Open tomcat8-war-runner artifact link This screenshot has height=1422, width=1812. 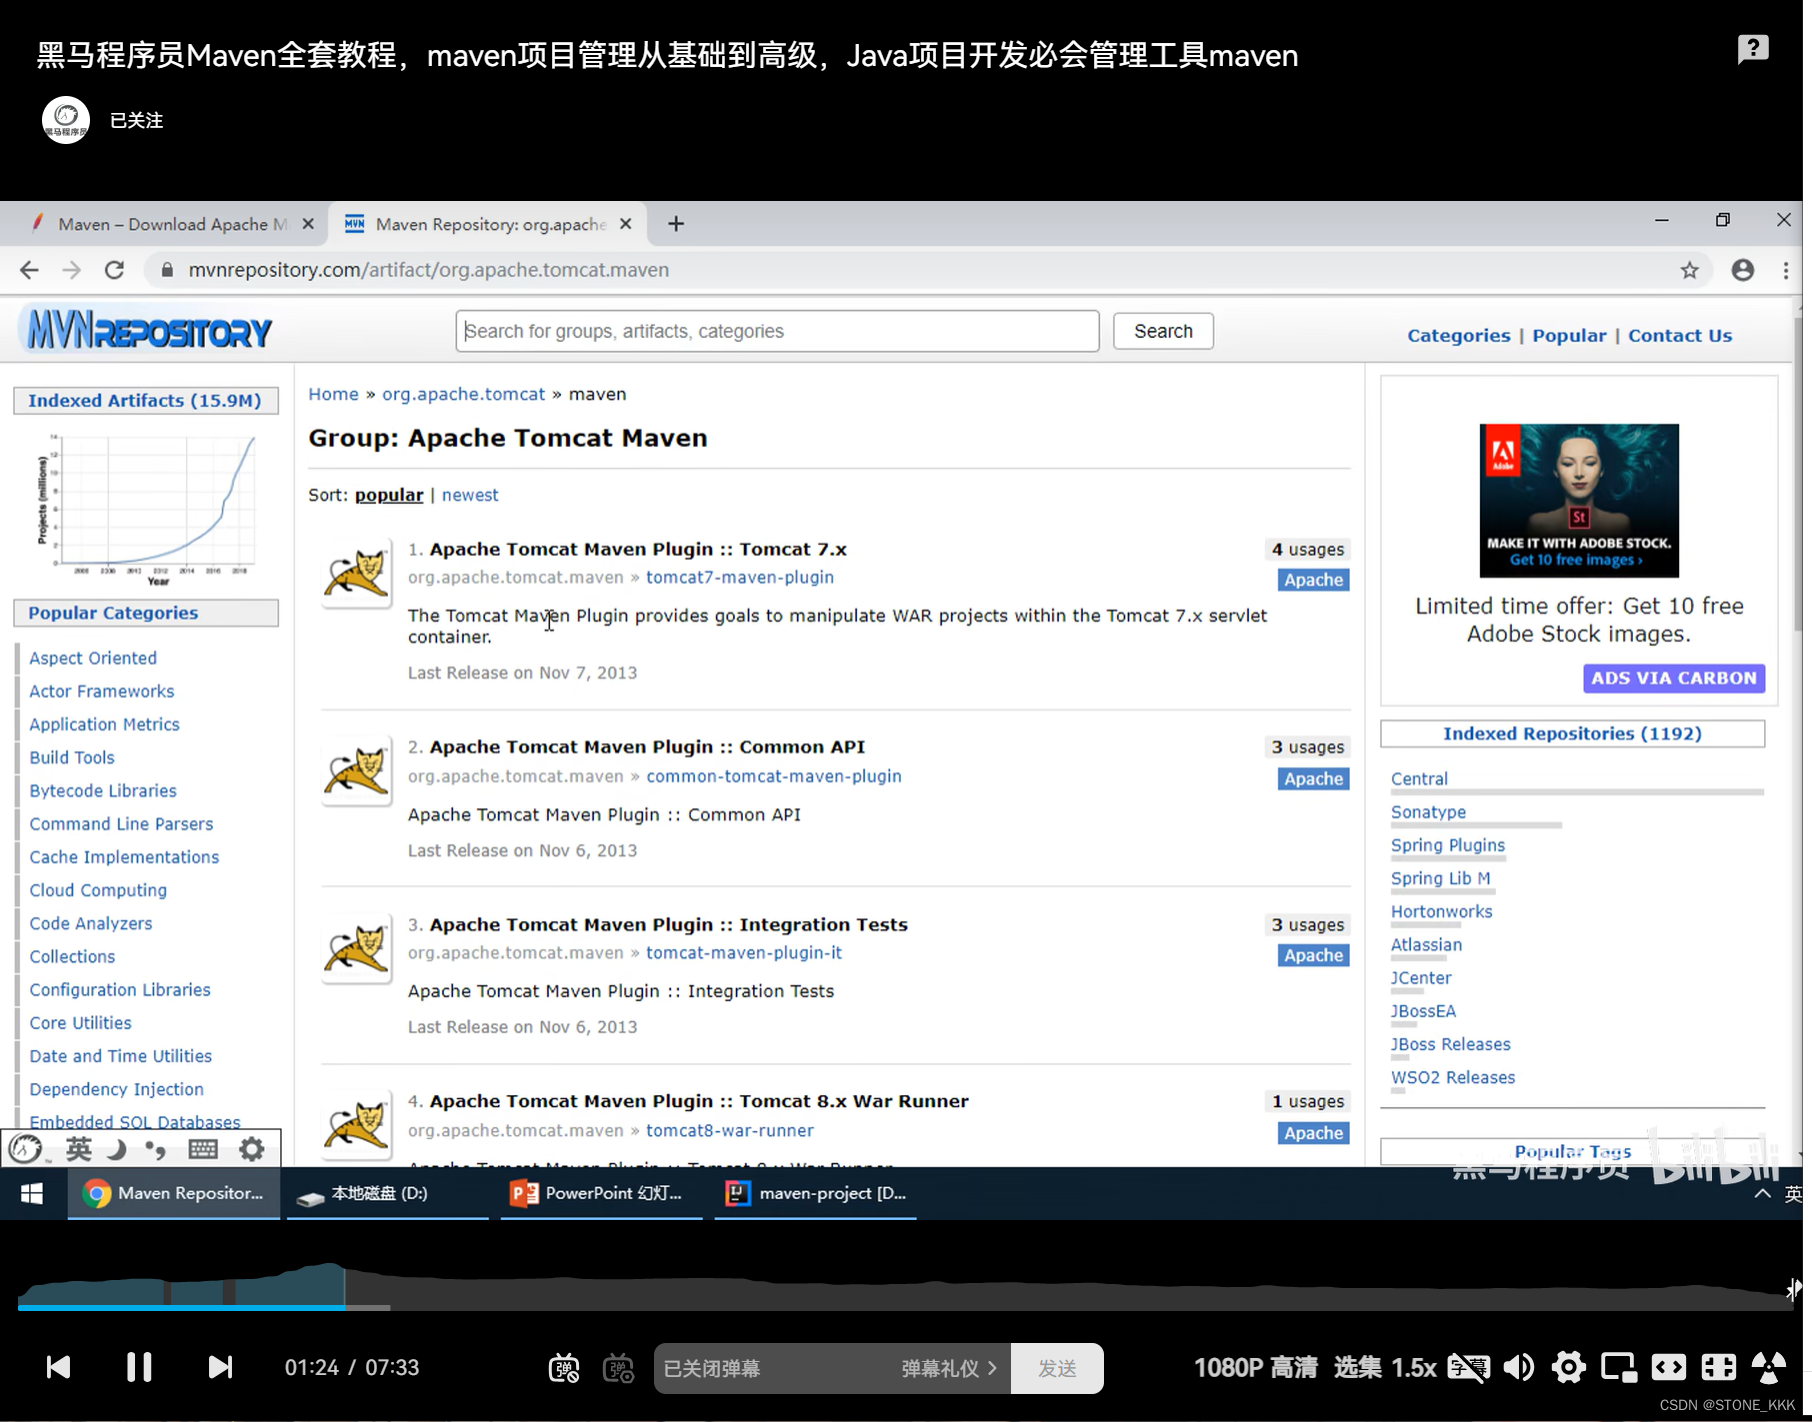point(729,1130)
